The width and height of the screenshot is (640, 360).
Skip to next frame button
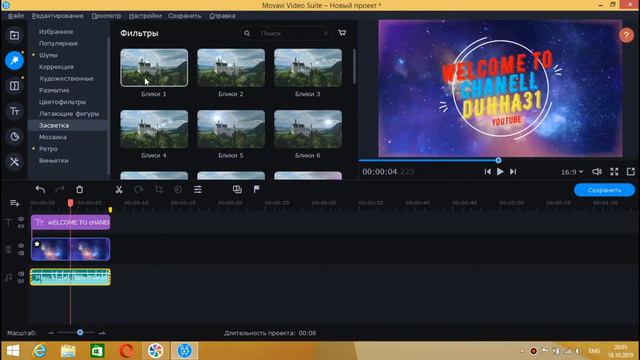513,172
